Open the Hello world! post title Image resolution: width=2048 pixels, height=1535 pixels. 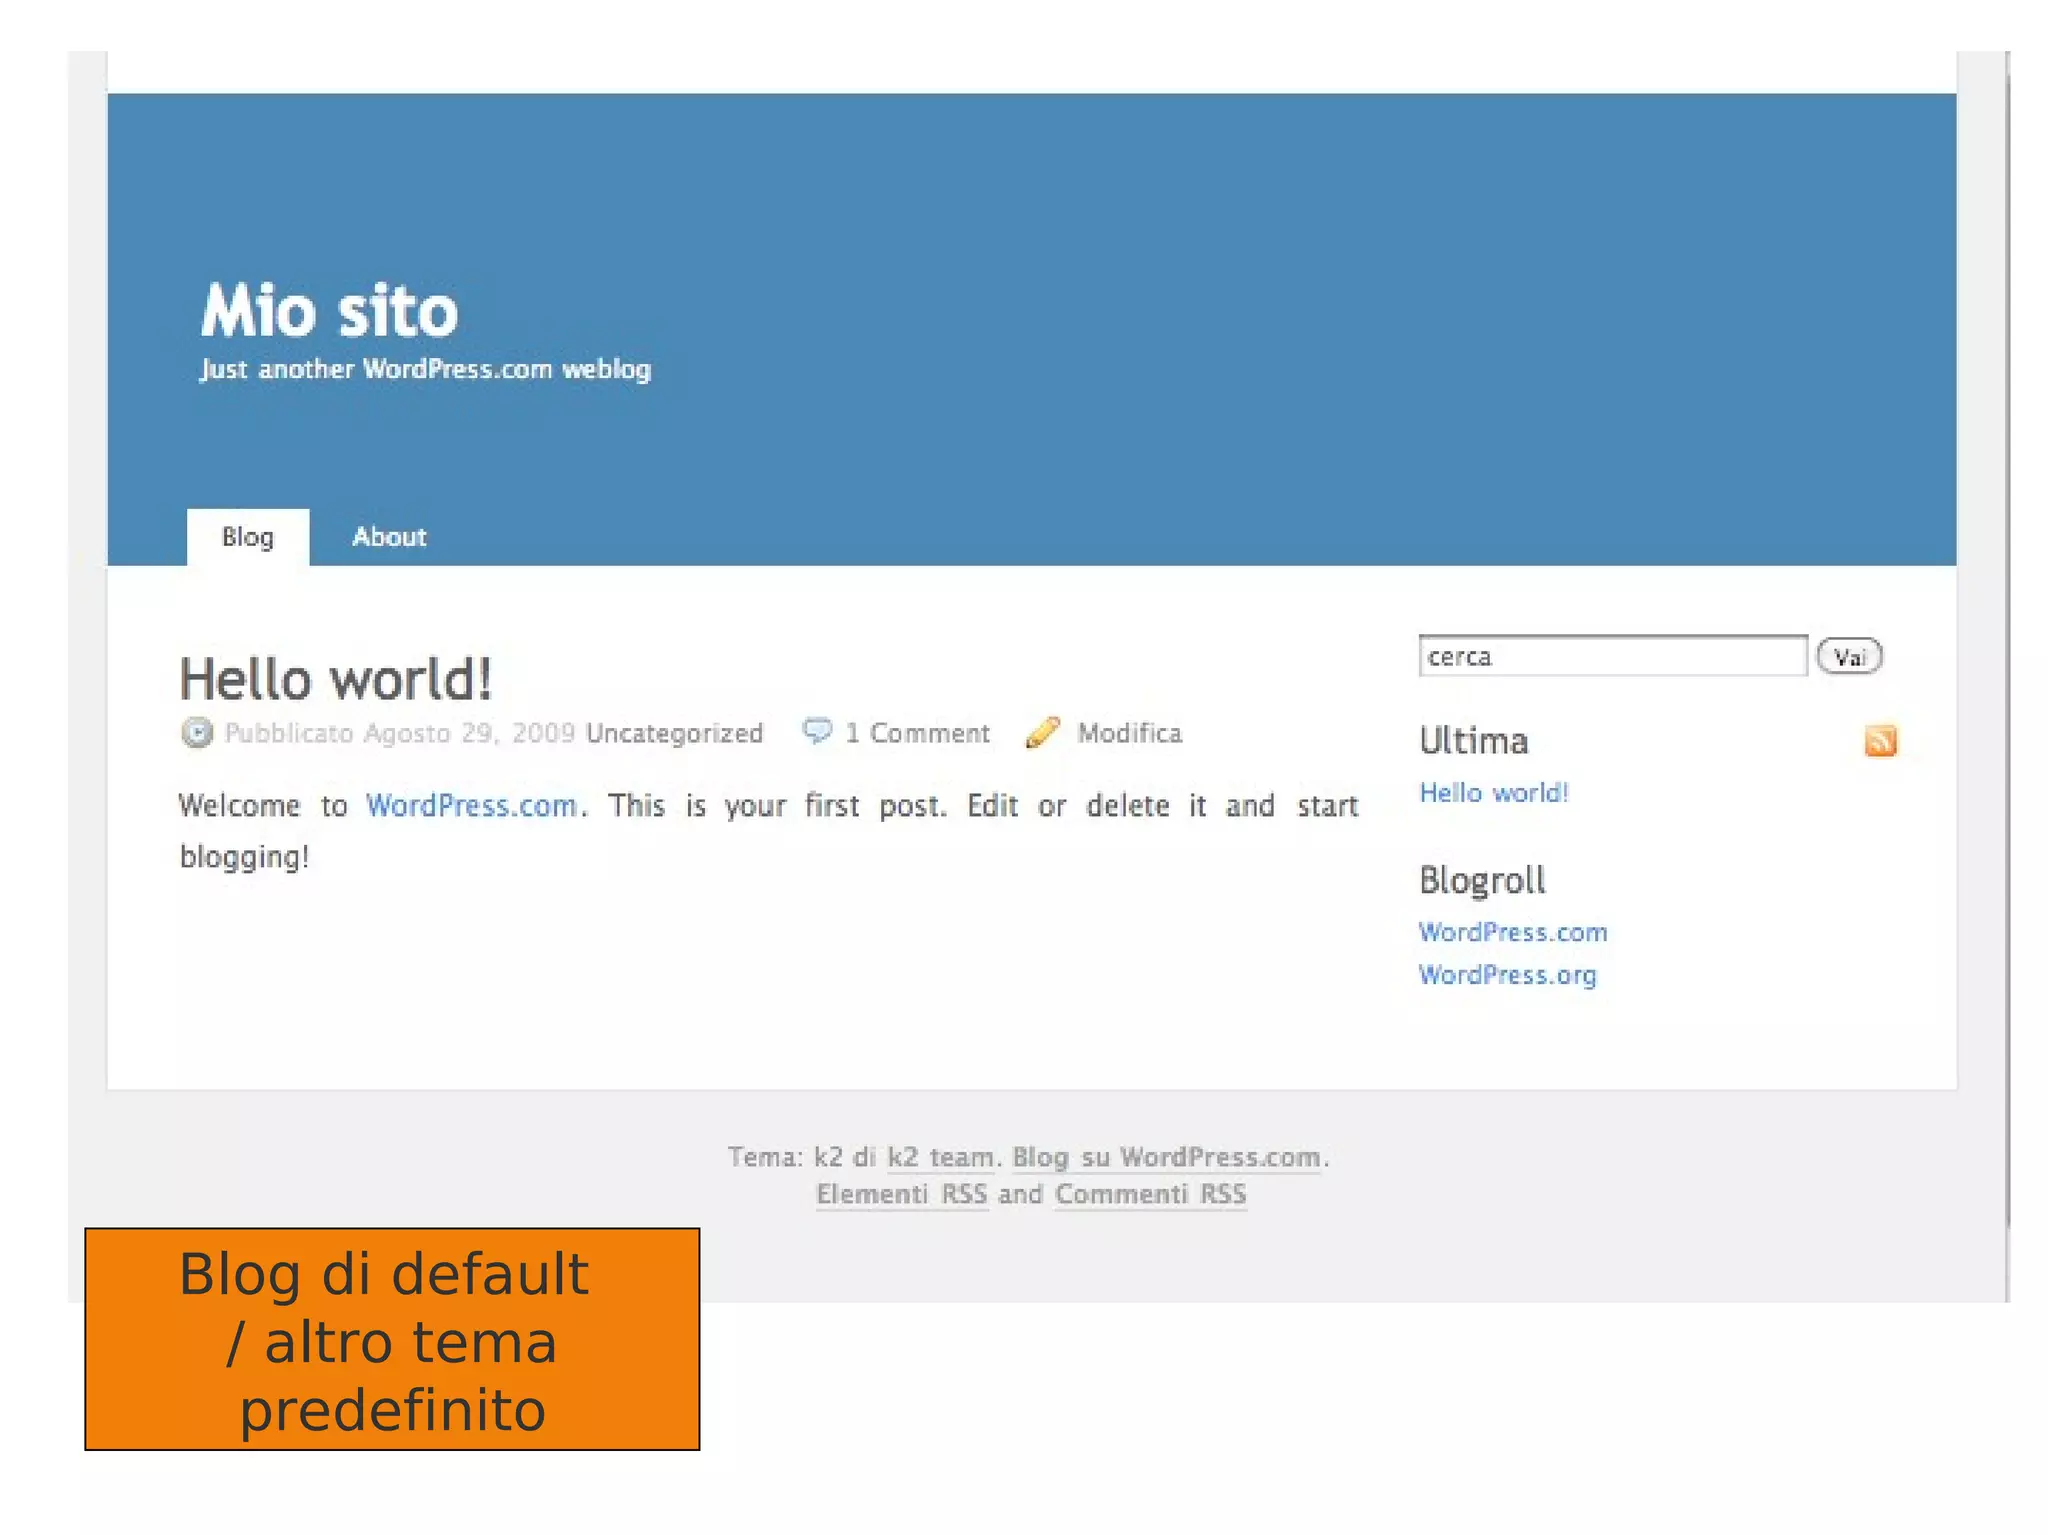[336, 679]
